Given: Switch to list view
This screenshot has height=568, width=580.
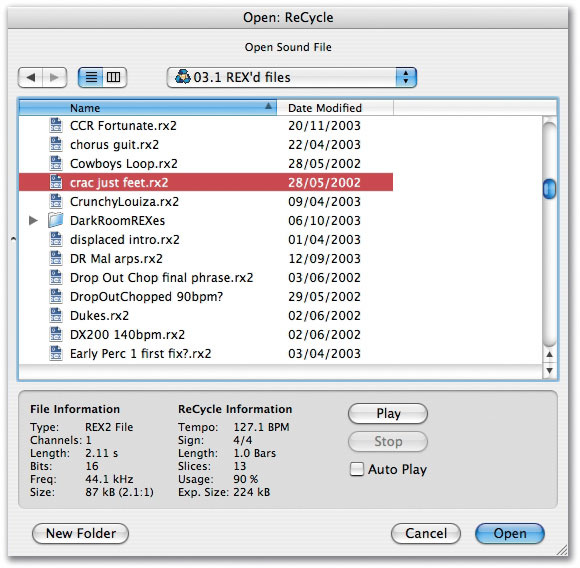Looking at the screenshot, I should pyautogui.click(x=91, y=77).
